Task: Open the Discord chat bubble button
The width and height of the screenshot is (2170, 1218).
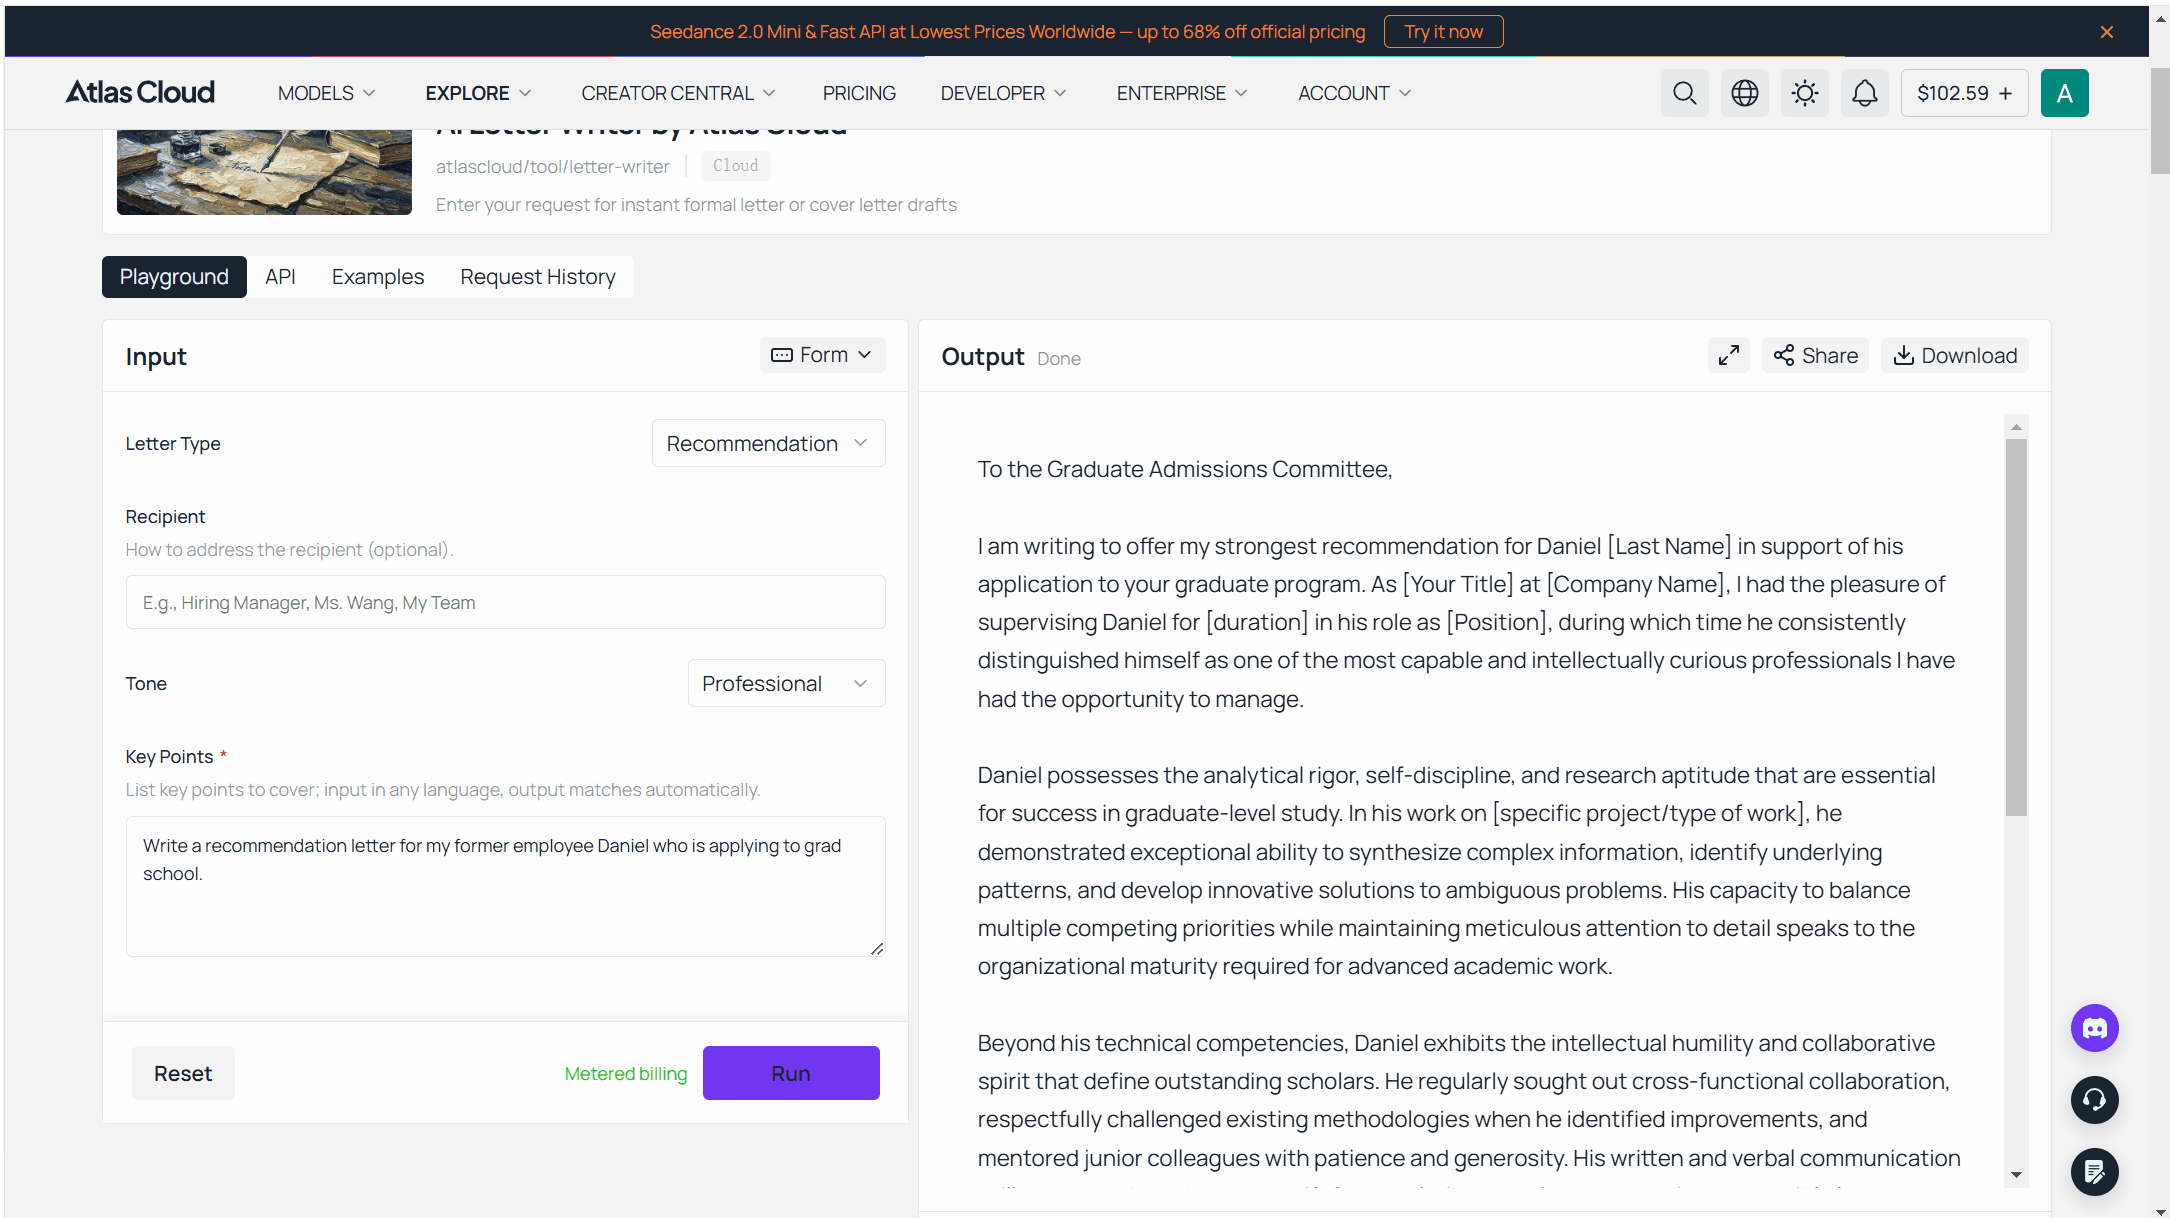Action: [2094, 1028]
